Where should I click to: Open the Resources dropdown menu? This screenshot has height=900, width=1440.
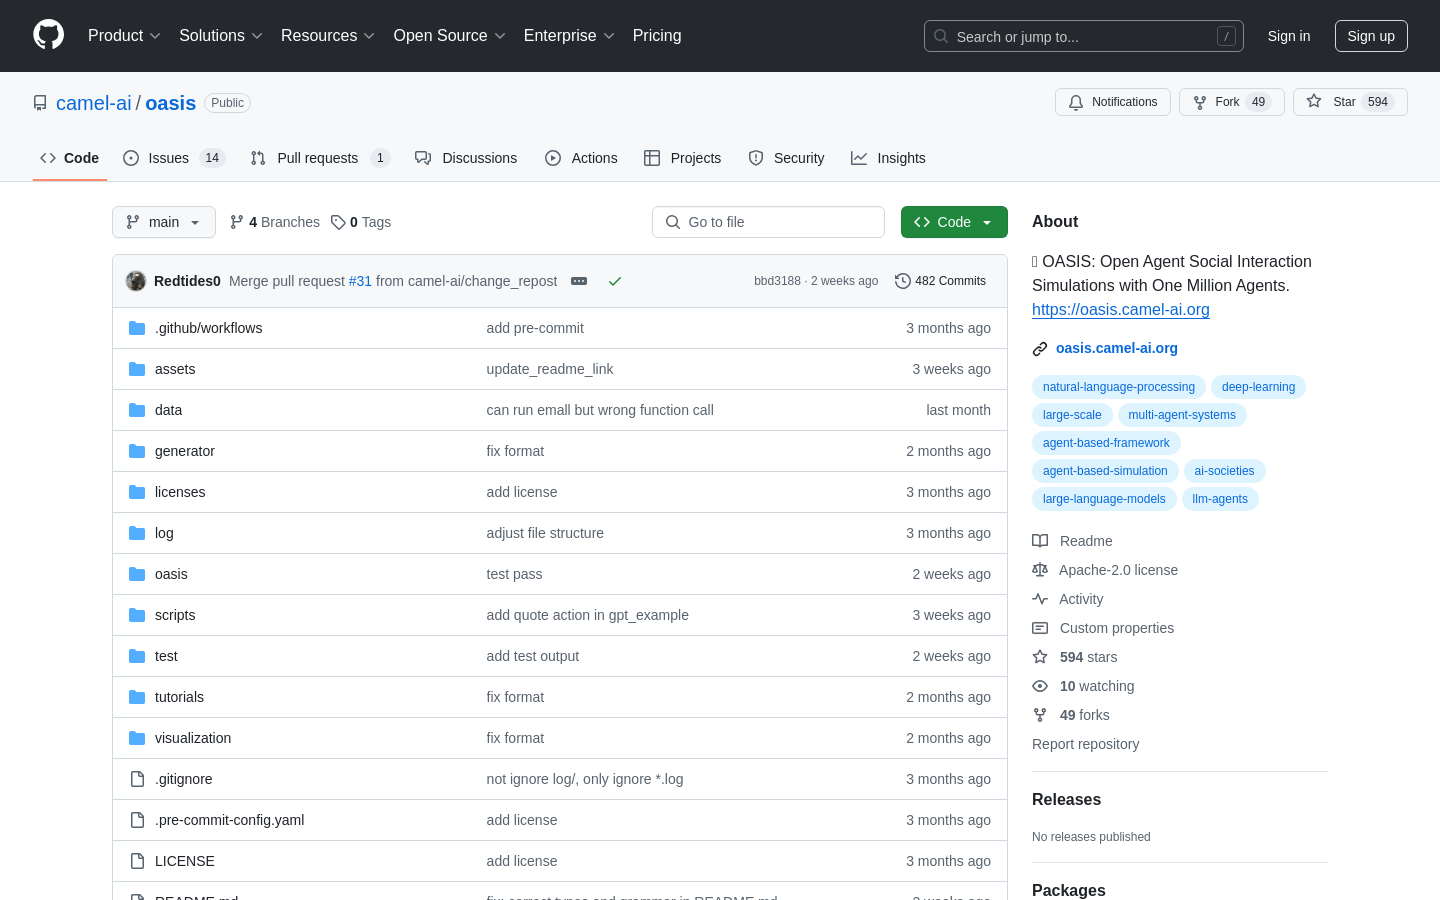coord(328,35)
